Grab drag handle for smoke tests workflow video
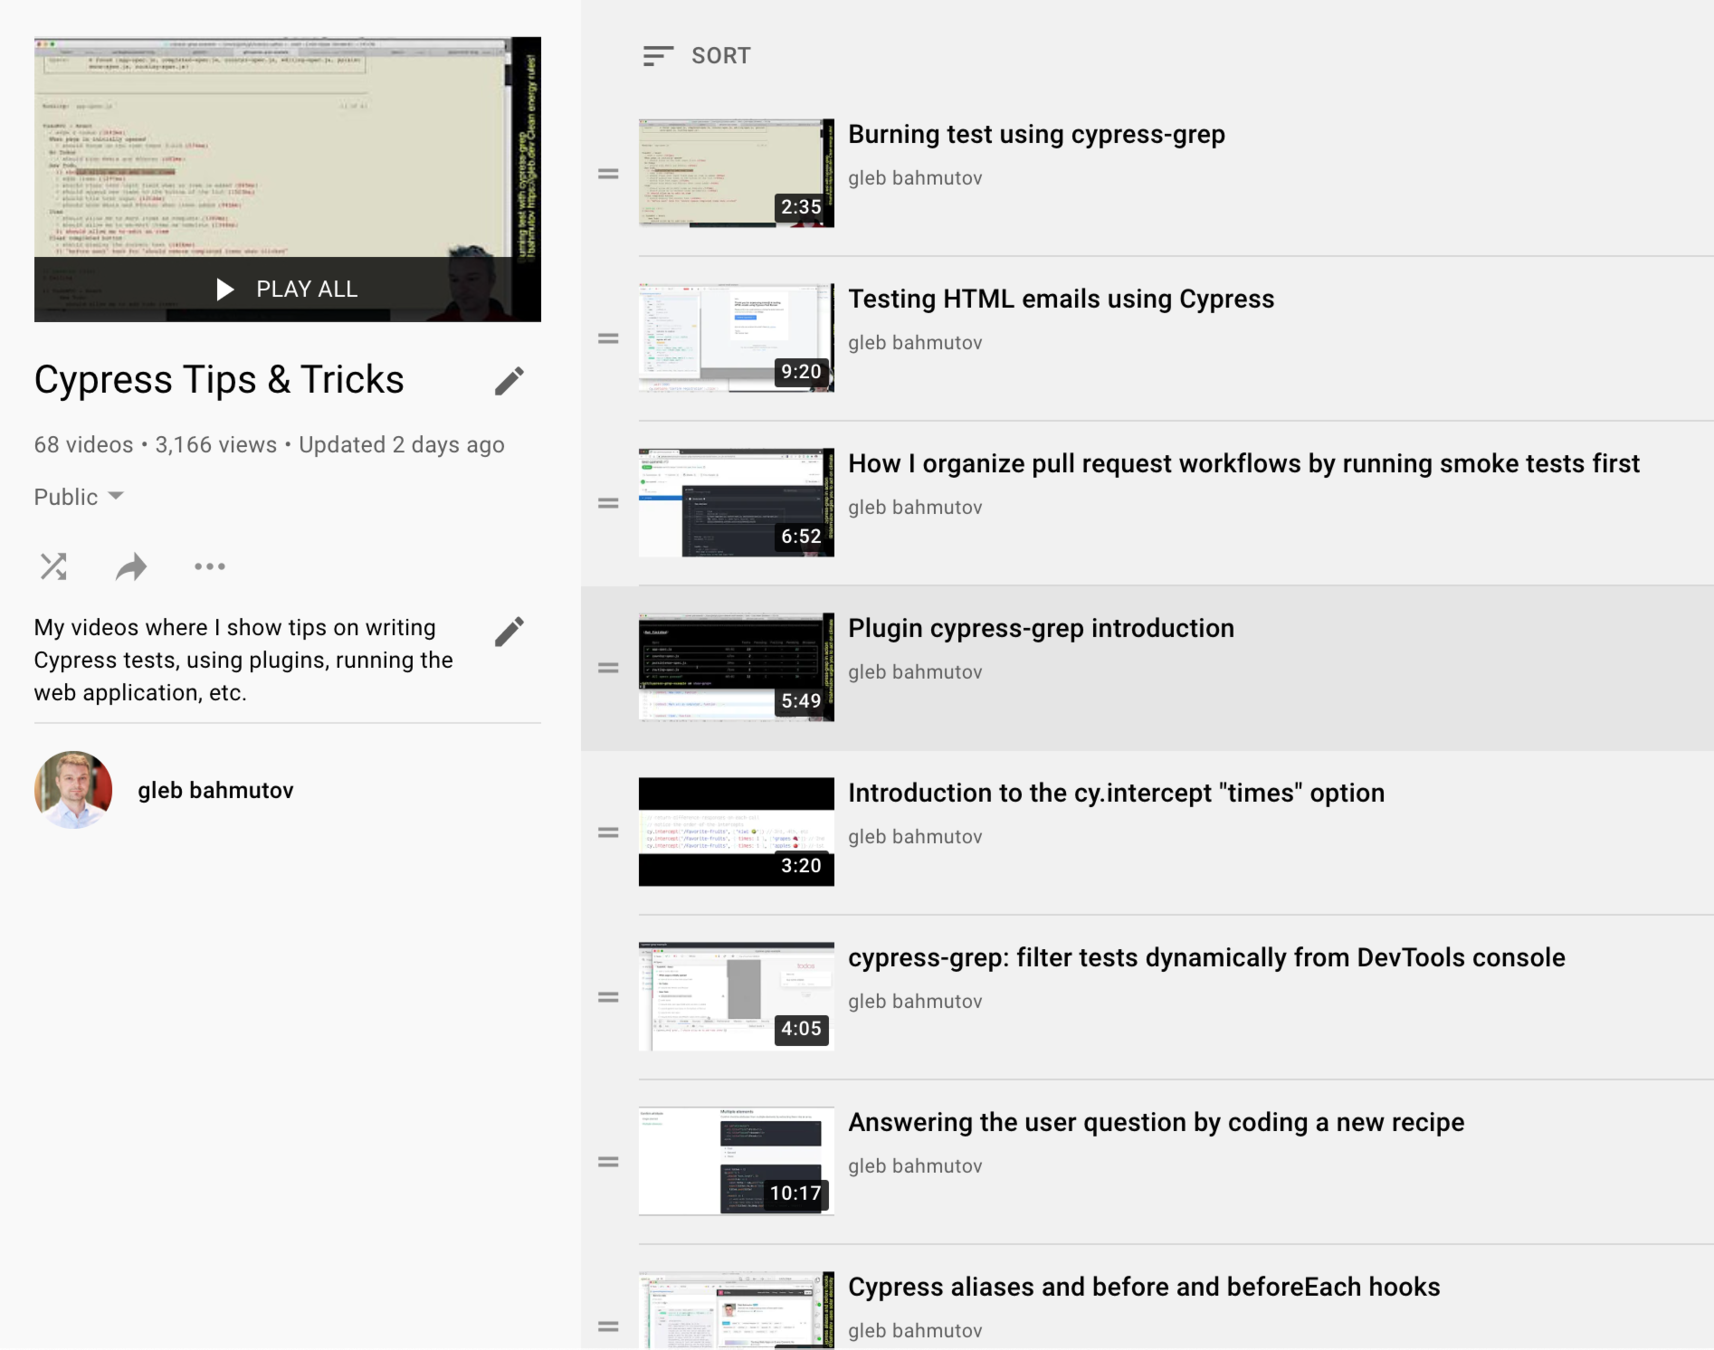1714x1350 pixels. click(x=608, y=503)
